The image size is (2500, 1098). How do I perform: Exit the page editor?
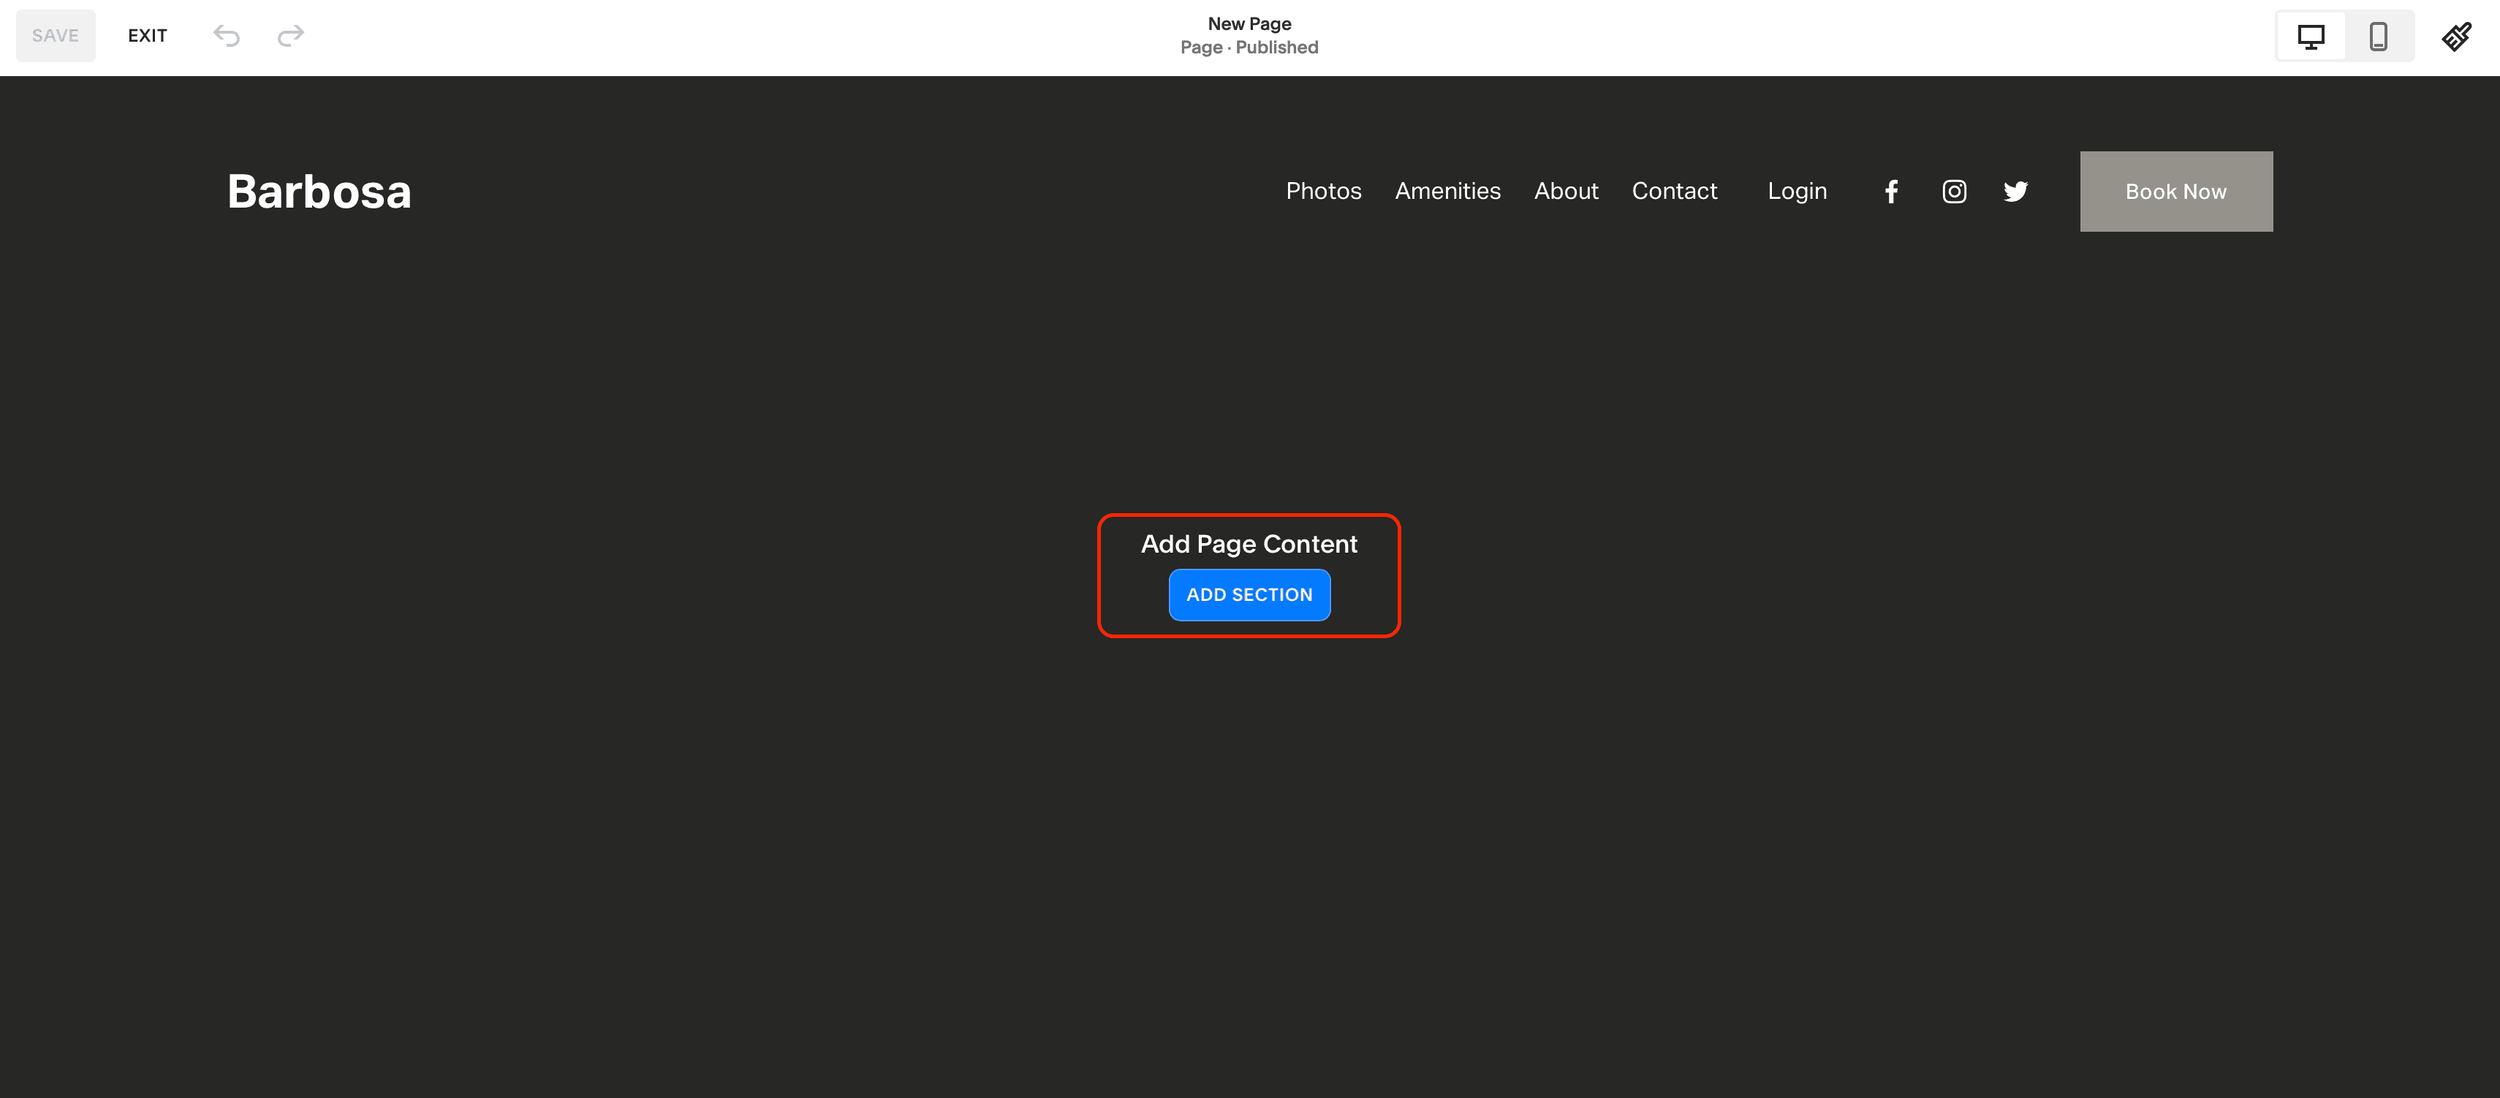[x=147, y=36]
